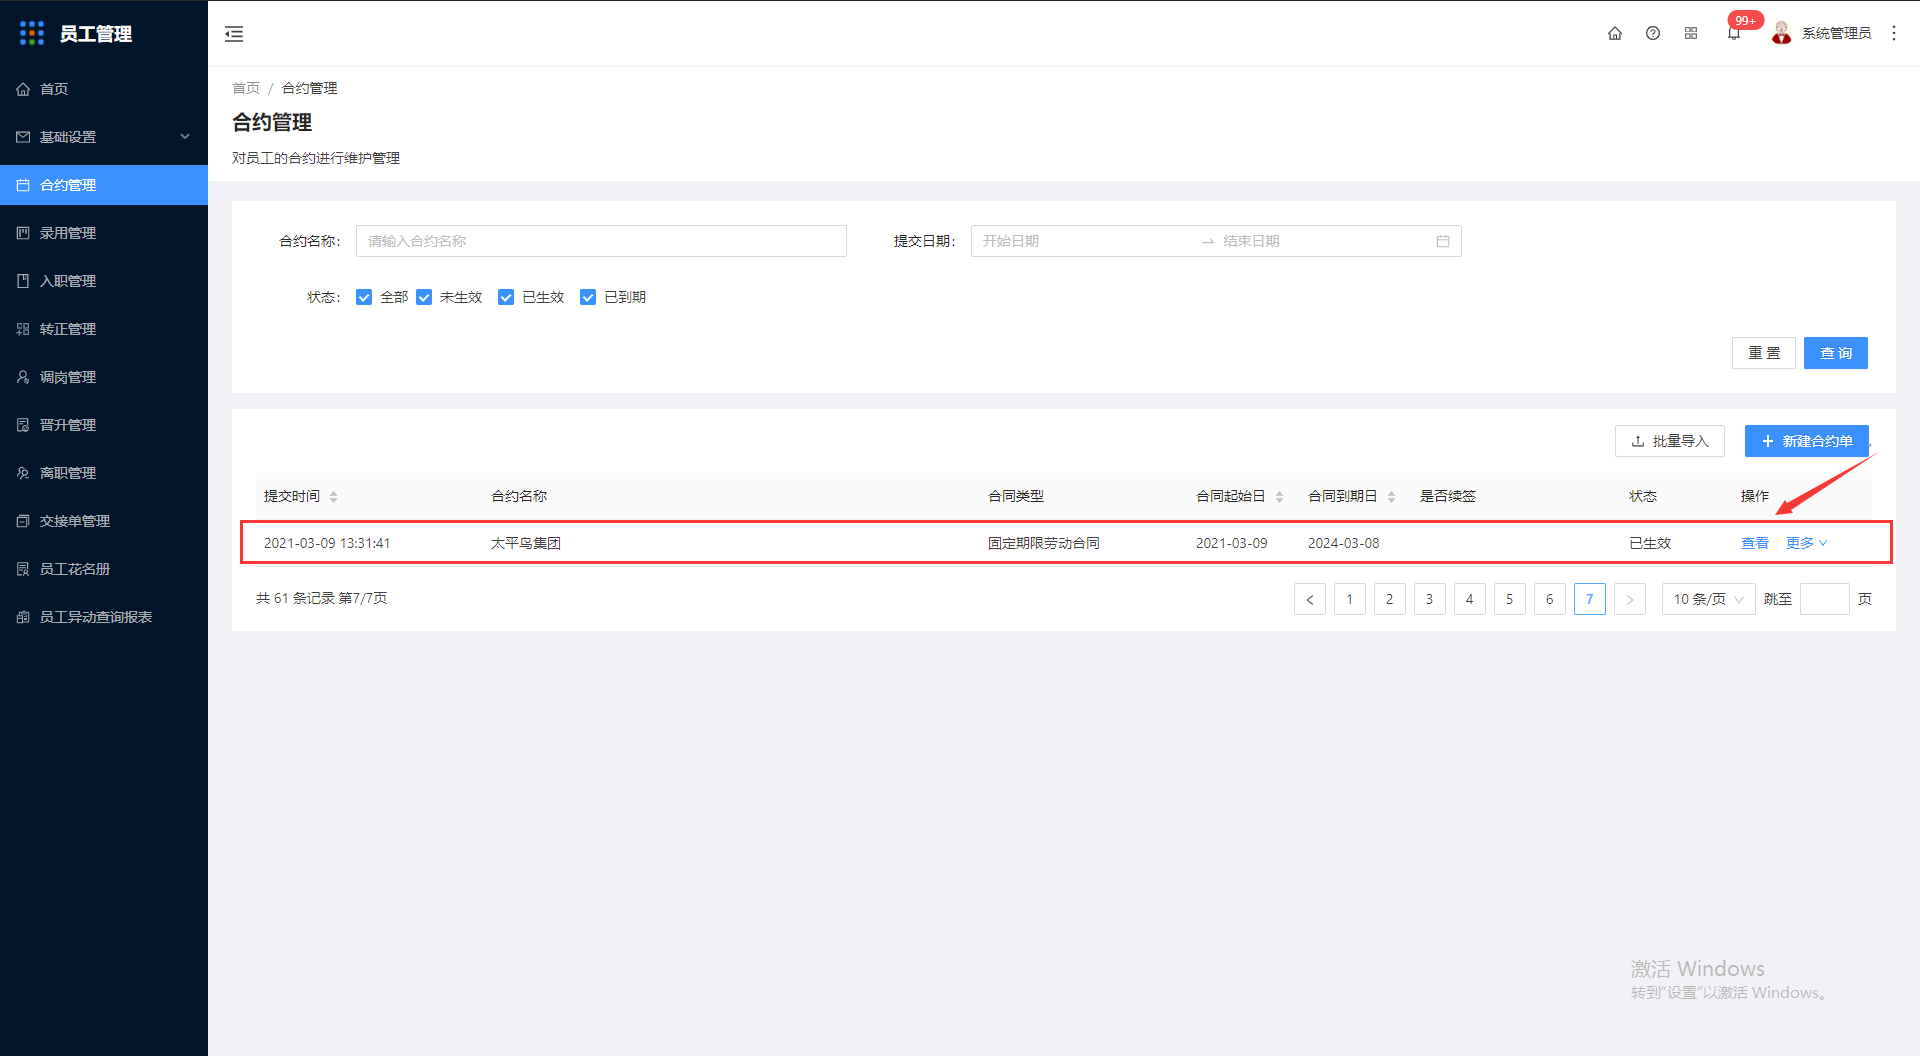This screenshot has height=1056, width=1920.
Task: Open 录用管理 in the sidebar
Action: [x=104, y=233]
